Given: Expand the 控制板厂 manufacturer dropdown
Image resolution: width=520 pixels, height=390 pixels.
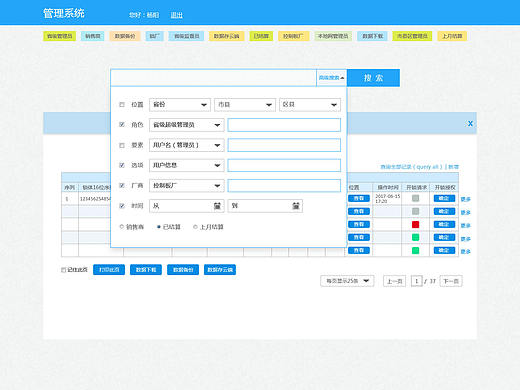Looking at the screenshot, I should (187, 186).
